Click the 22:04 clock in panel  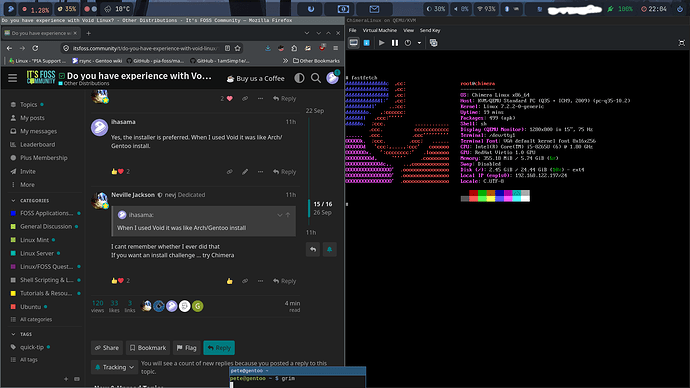tap(653, 9)
